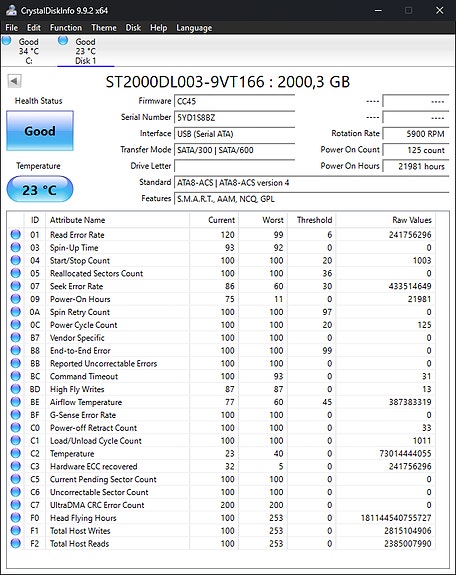Open the Theme menu
This screenshot has width=456, height=575.
pyautogui.click(x=104, y=28)
